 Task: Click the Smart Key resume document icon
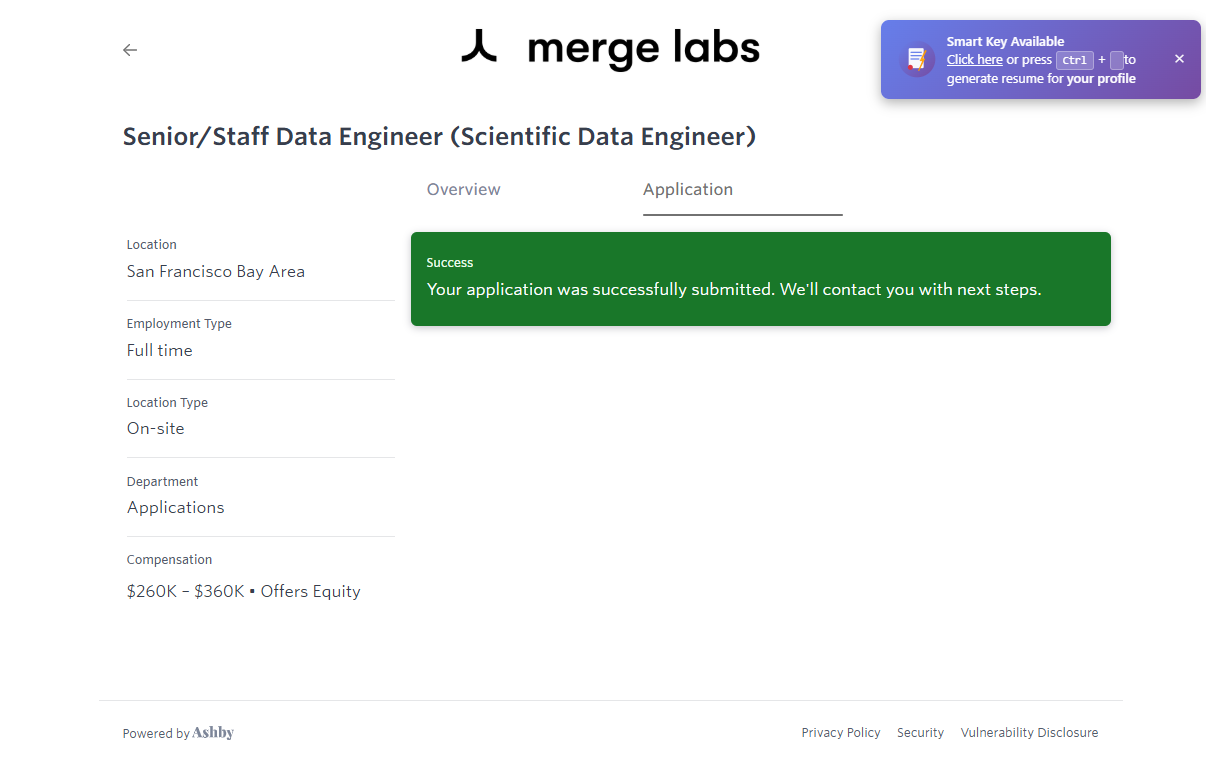(x=916, y=60)
